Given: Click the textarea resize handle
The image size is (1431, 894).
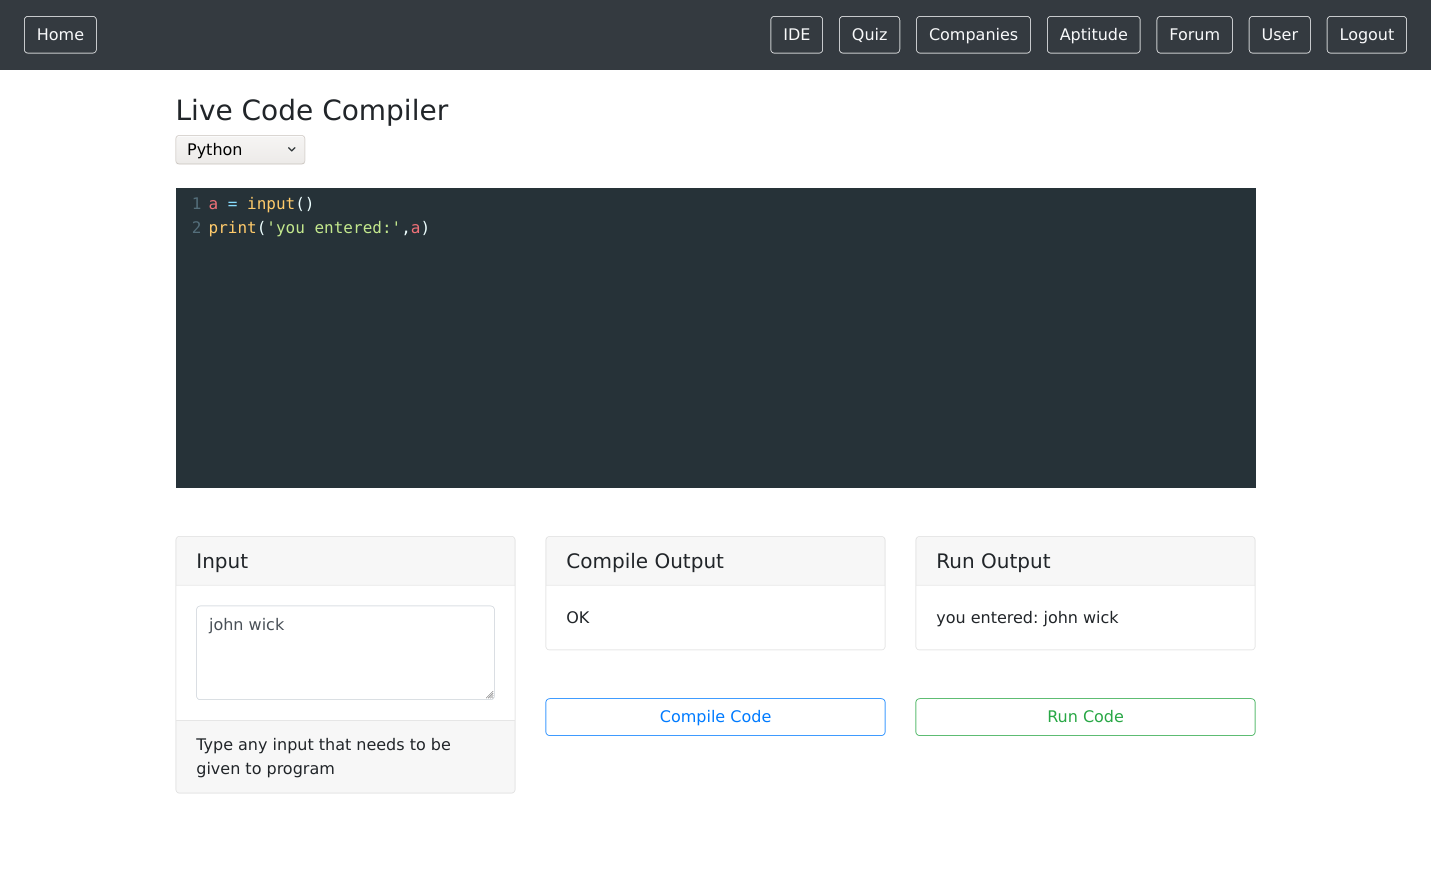Looking at the screenshot, I should coord(489,694).
